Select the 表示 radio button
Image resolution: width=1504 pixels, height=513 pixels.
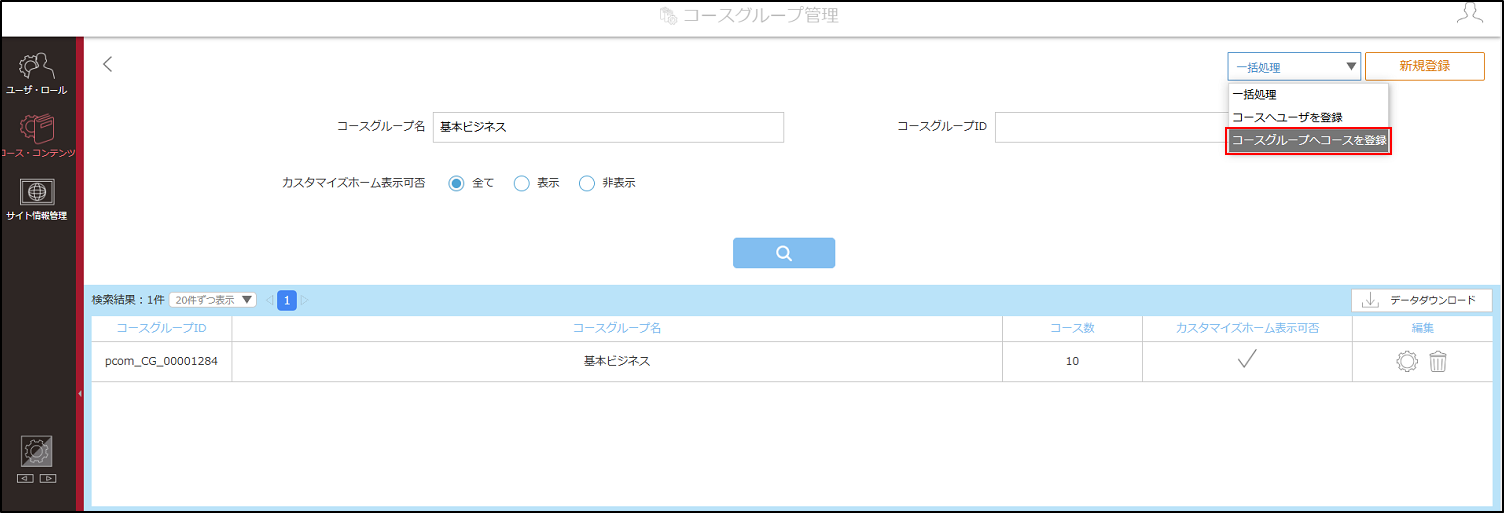click(x=521, y=183)
